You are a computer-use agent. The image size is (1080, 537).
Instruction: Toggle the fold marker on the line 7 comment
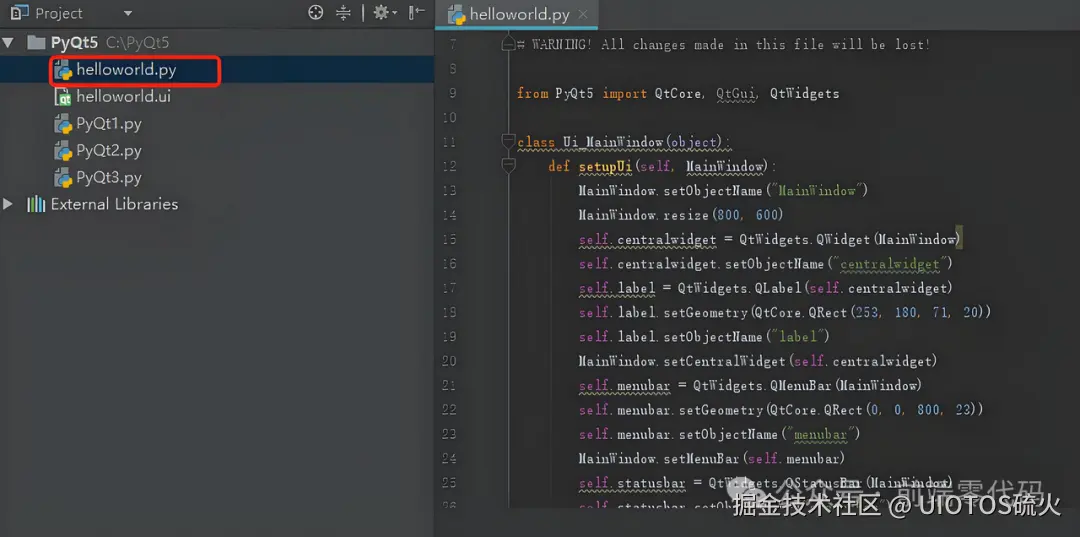point(509,45)
